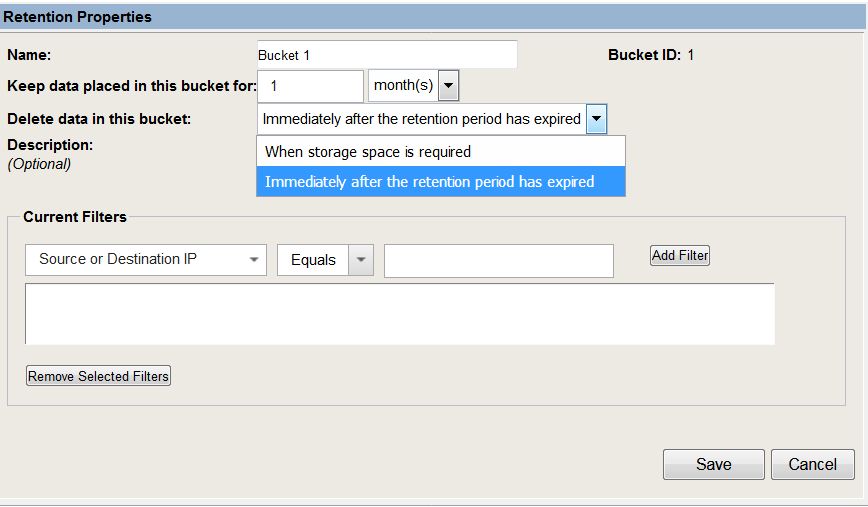Click the Current Filters group label
868x507 pixels.
coord(75,217)
